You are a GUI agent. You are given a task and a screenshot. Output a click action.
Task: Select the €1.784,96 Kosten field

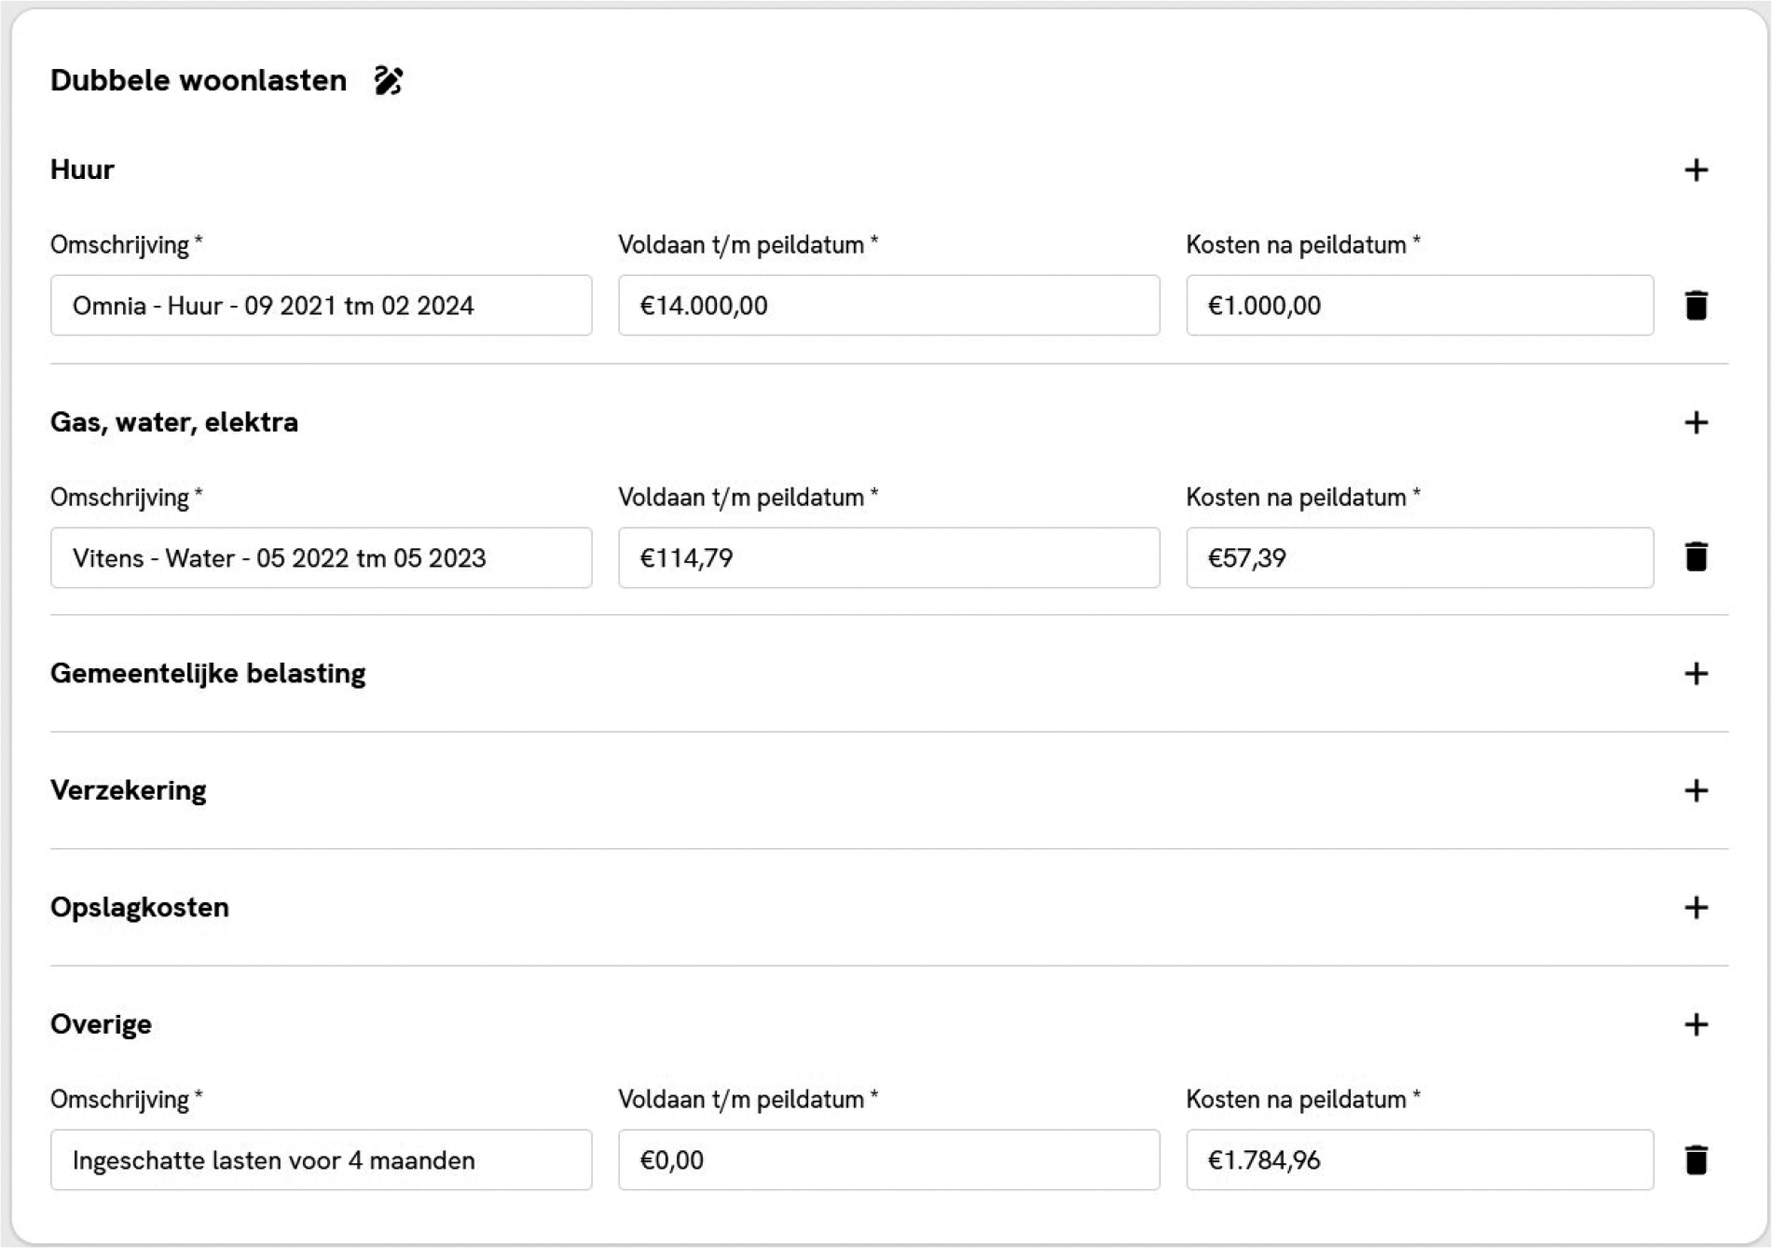tap(1419, 1160)
